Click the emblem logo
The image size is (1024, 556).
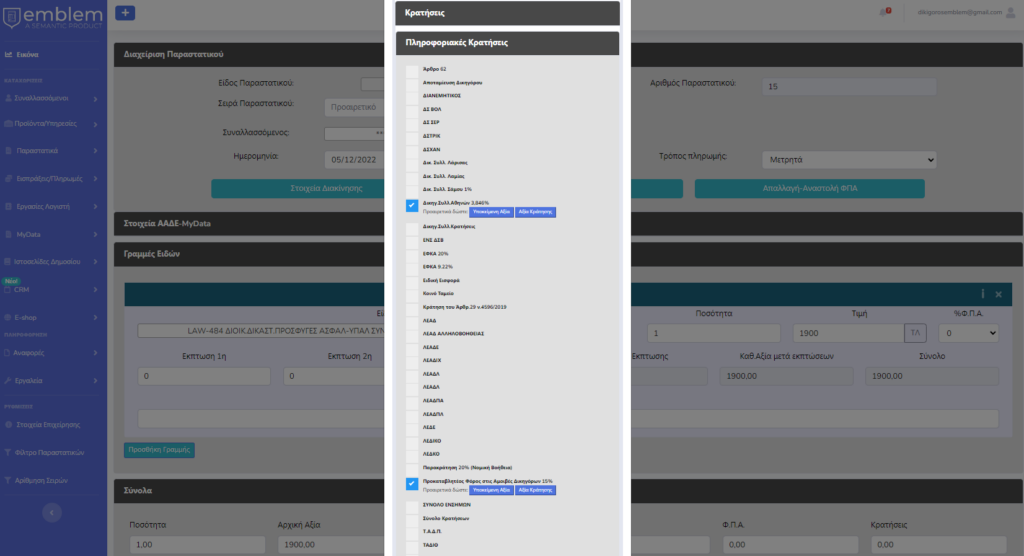click(53, 17)
